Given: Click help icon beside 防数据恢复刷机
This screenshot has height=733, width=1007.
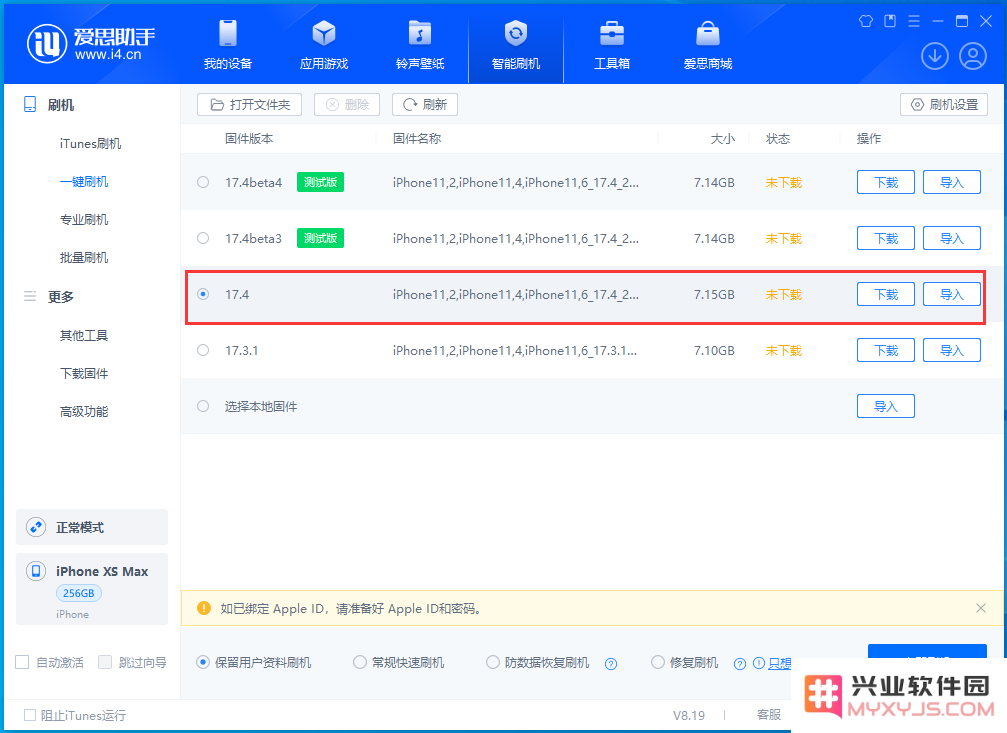Looking at the screenshot, I should coord(611,664).
